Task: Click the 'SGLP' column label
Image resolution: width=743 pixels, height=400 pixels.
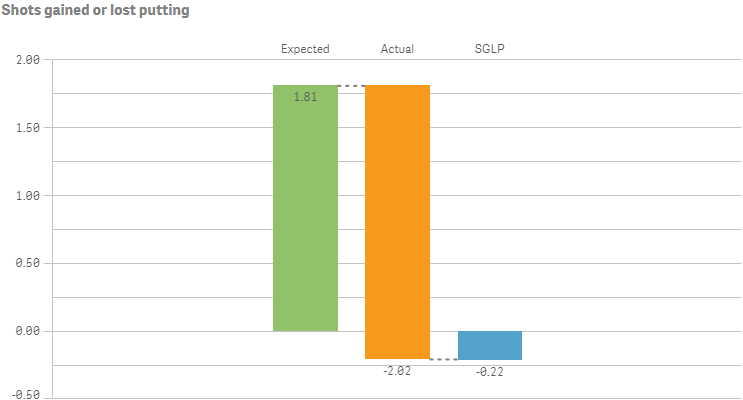Action: pyautogui.click(x=489, y=49)
